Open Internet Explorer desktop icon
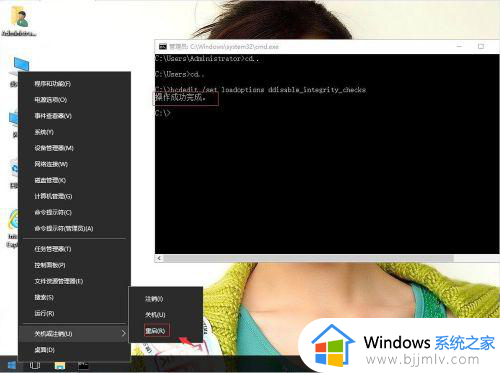Image resolution: width=500 pixels, height=373 pixels. point(13,228)
